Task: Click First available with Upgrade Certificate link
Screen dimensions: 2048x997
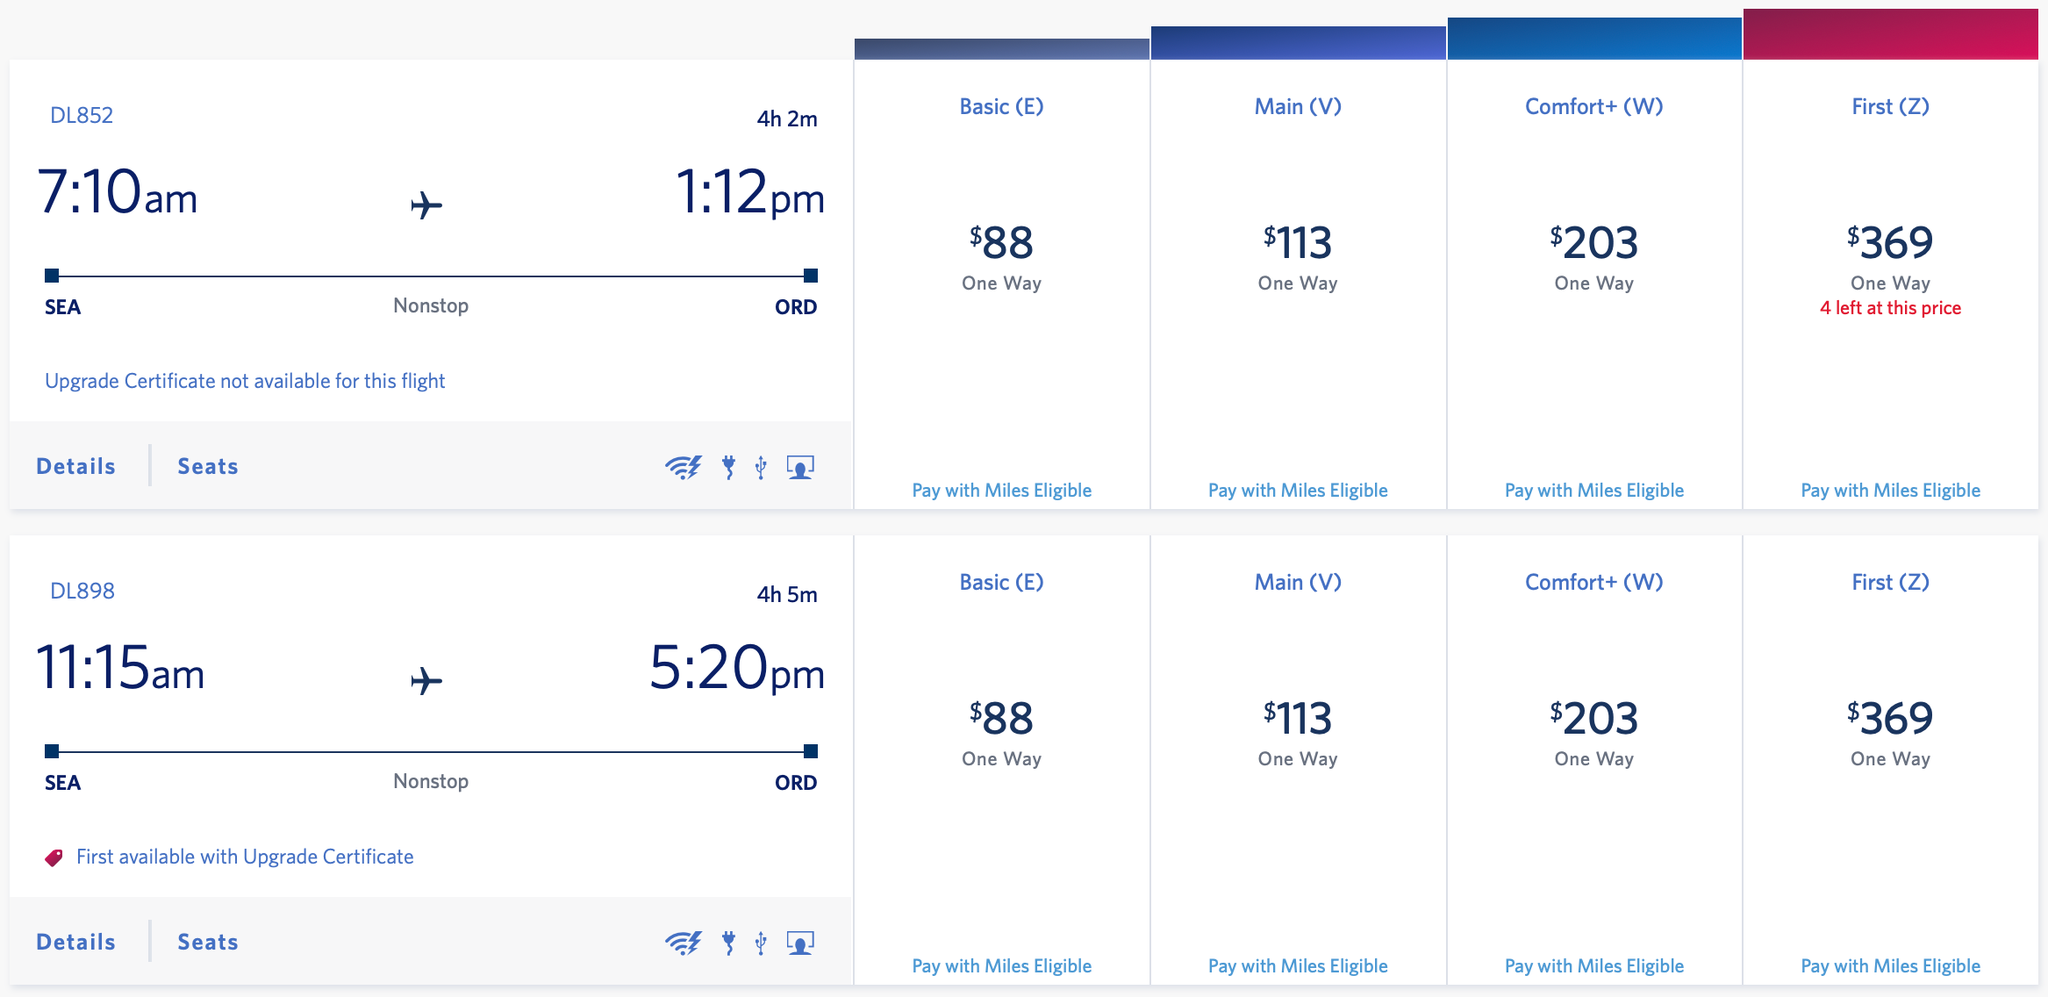Action: (246, 856)
